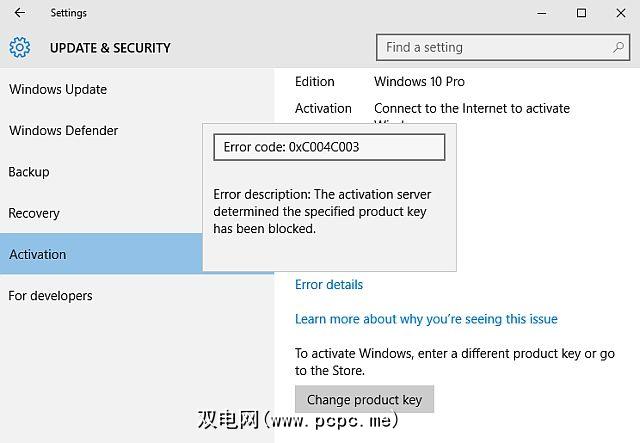
Task: Focus the Find a setting field
Action: [x=495, y=47]
